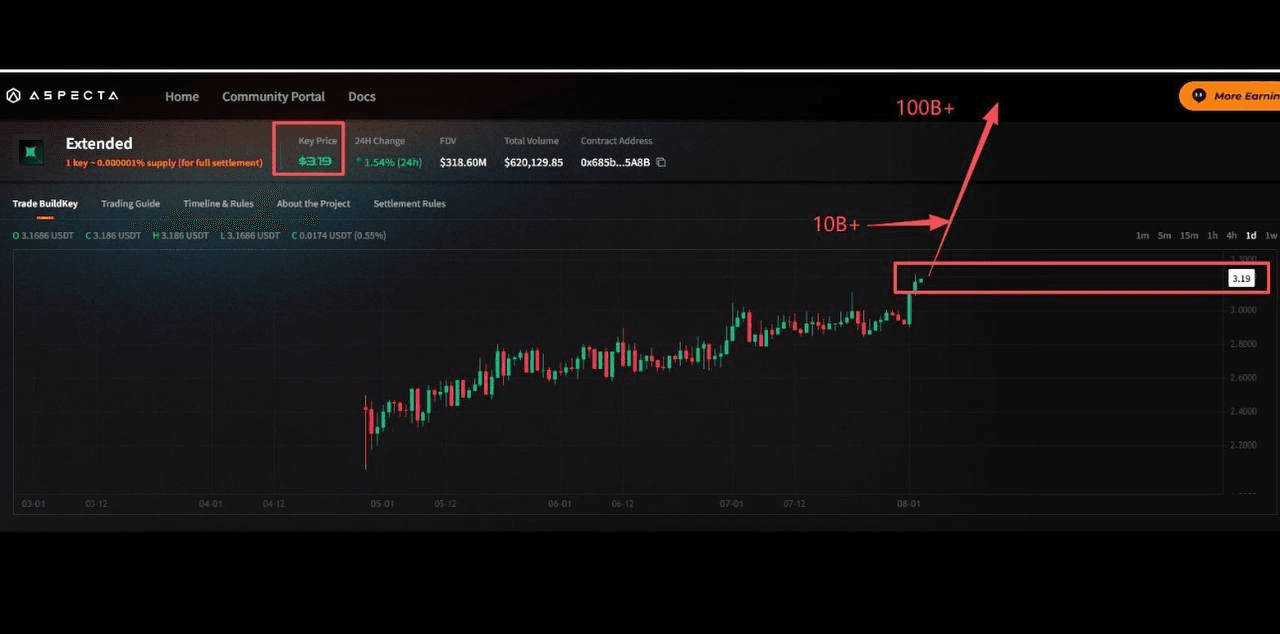
Task: Click the 07-01 date on the time axis
Action: (x=732, y=504)
